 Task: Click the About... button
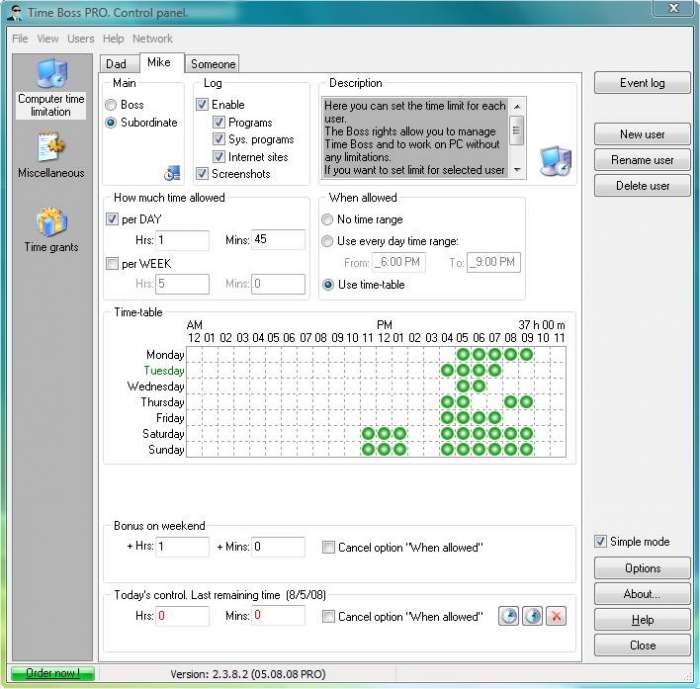click(642, 594)
